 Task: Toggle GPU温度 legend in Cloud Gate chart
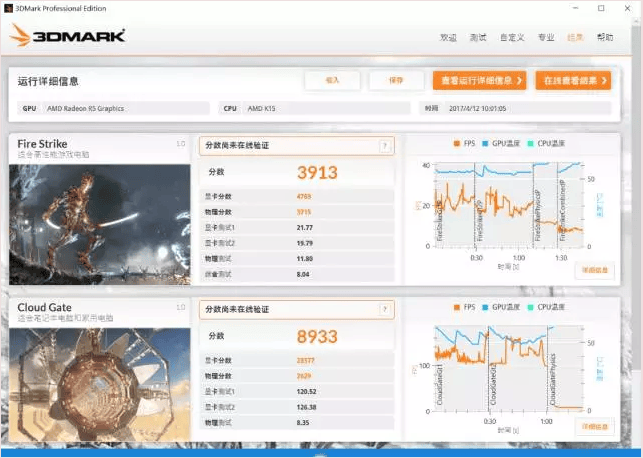click(x=501, y=307)
